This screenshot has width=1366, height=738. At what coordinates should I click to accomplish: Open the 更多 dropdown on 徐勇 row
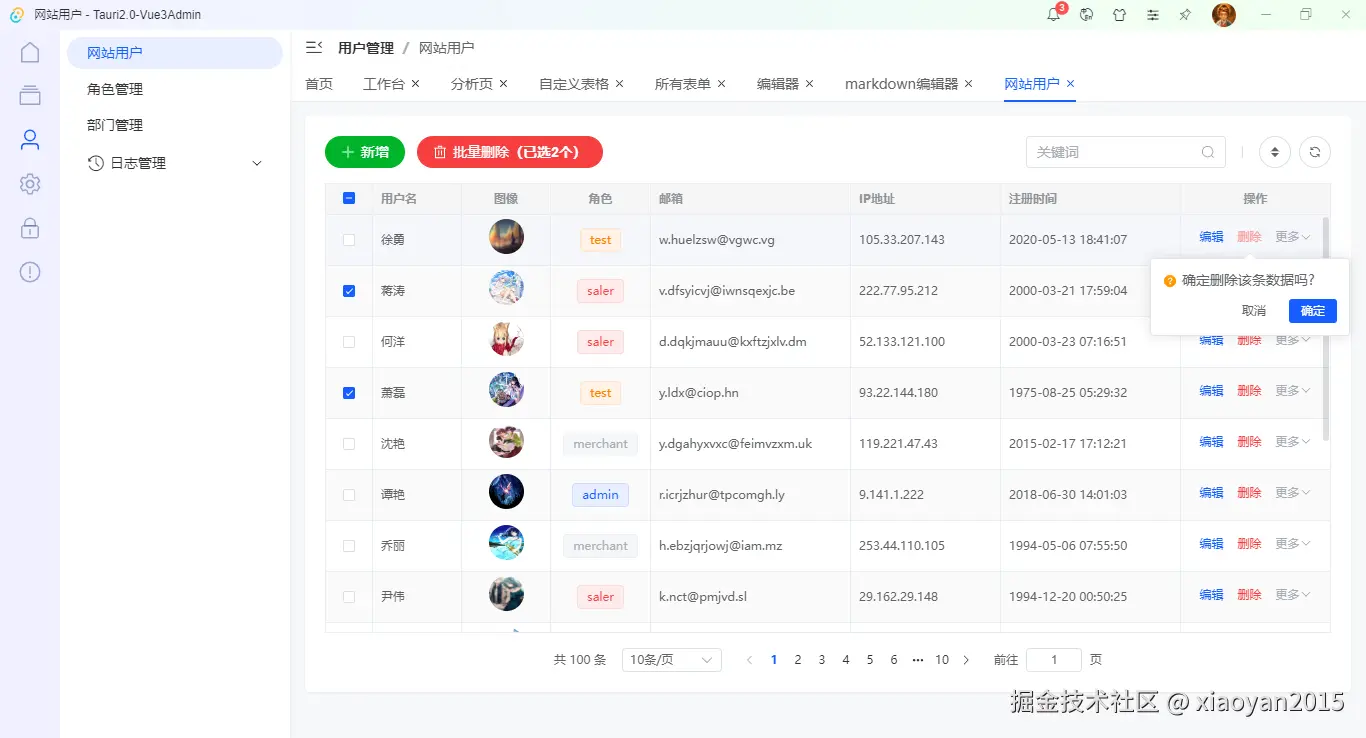pos(1292,236)
